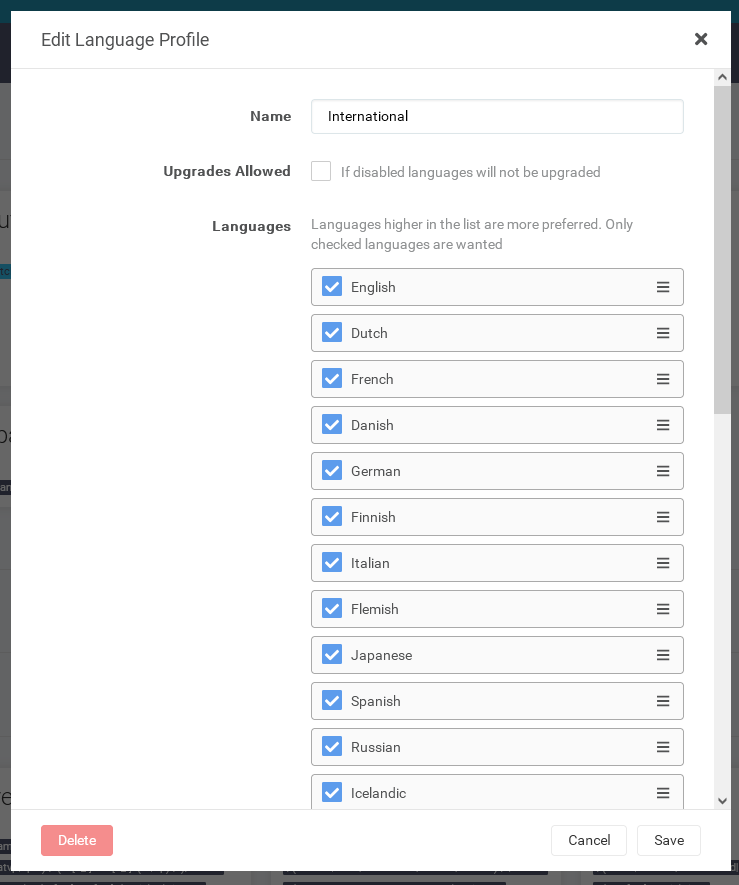Screen dimensions: 739x885
Task: Enable the Upgrades Allowed checkbox
Action: click(321, 171)
